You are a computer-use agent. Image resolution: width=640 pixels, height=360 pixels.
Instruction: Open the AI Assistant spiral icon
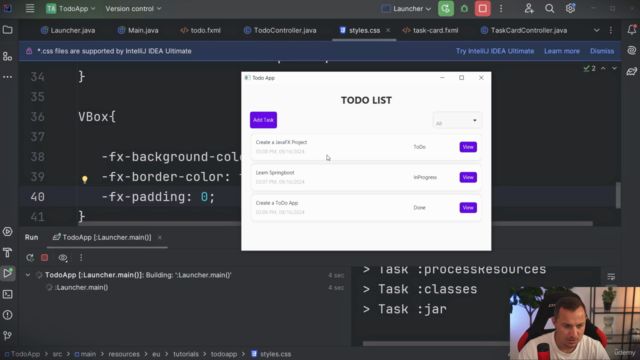pyautogui.click(x=631, y=50)
